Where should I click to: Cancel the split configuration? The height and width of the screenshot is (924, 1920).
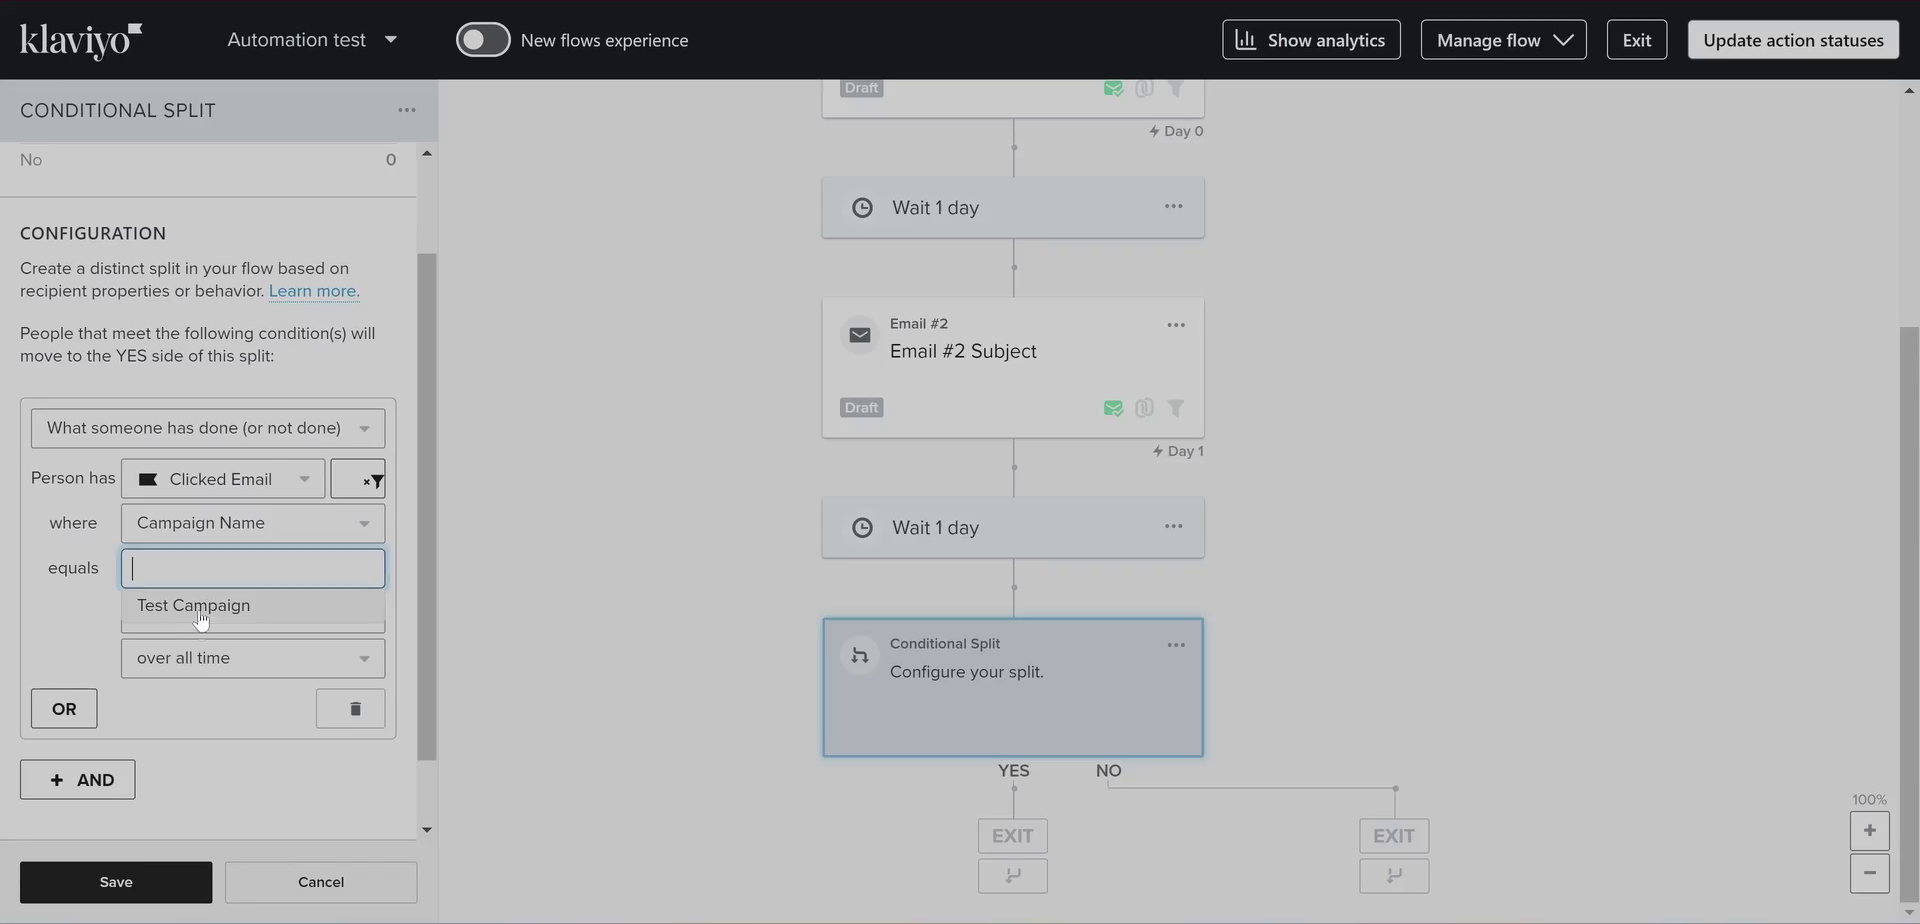pos(321,882)
